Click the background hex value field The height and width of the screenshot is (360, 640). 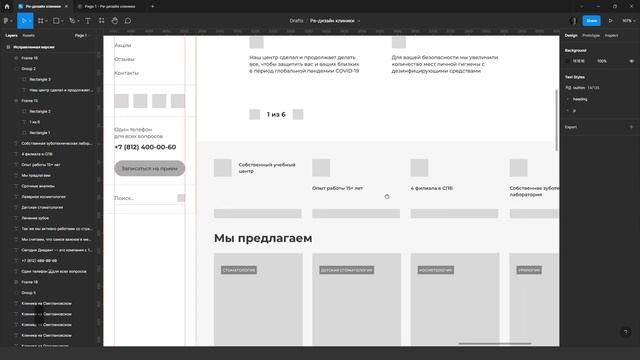(579, 61)
